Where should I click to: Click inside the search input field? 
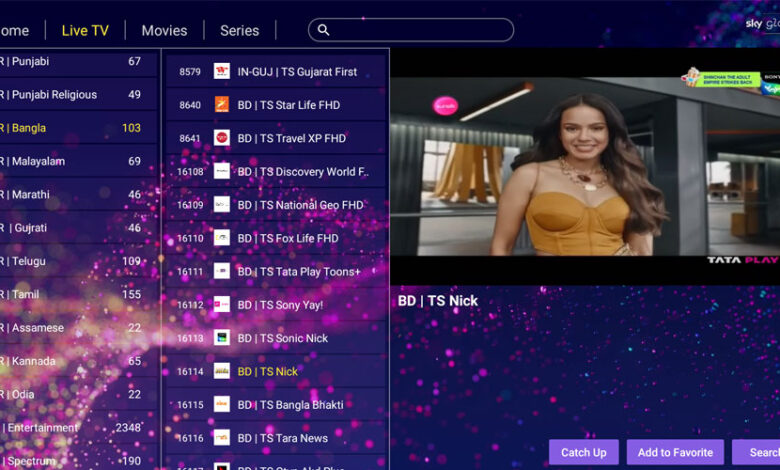coord(420,30)
